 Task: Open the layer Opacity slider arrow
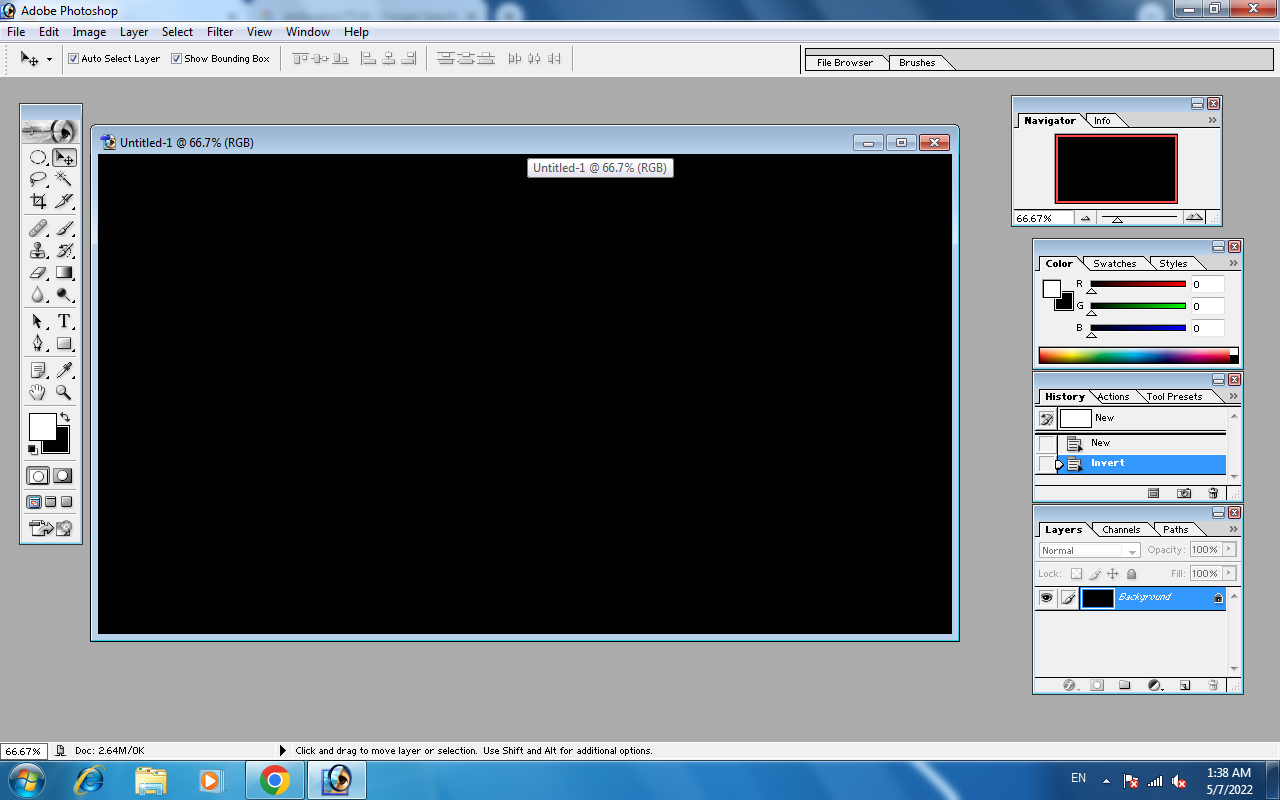pos(1230,550)
